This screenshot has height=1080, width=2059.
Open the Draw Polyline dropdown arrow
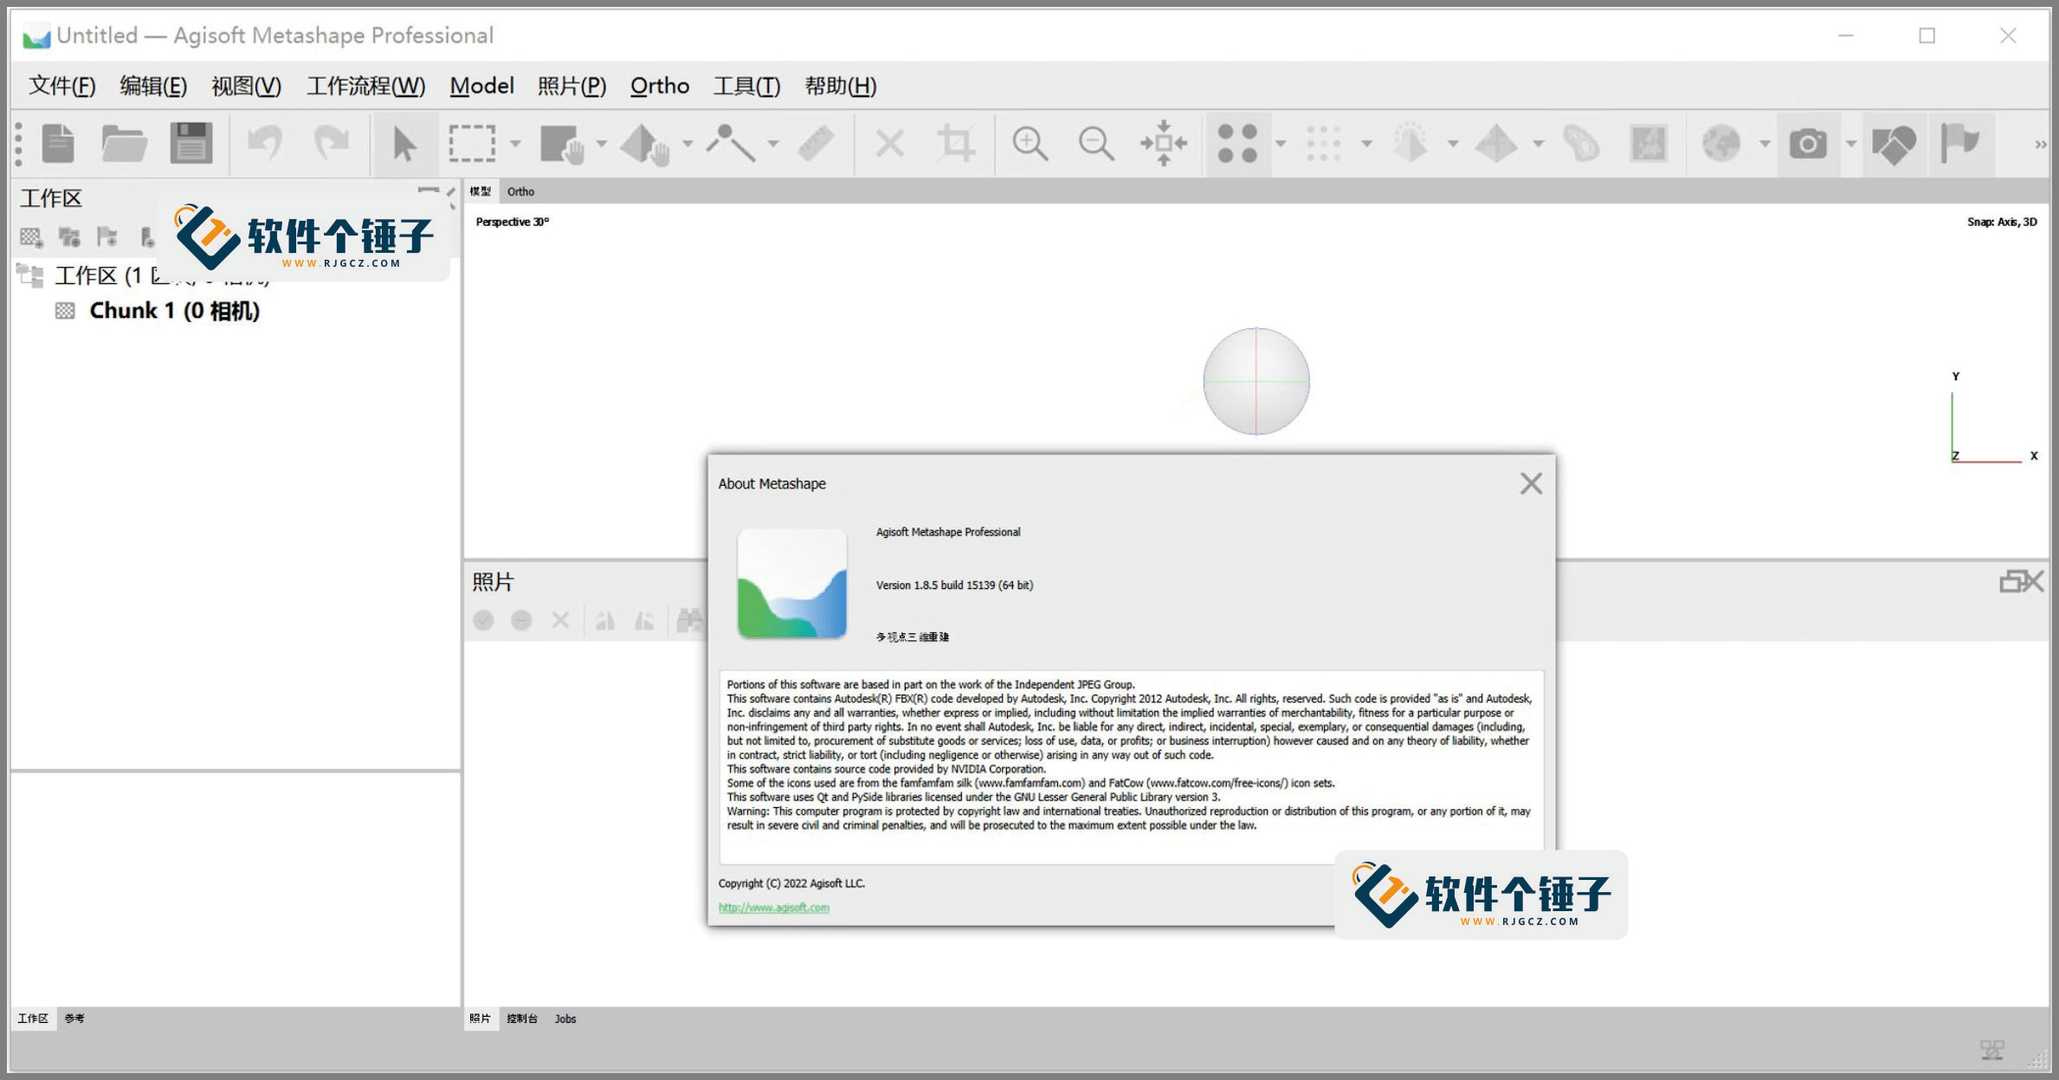point(773,144)
